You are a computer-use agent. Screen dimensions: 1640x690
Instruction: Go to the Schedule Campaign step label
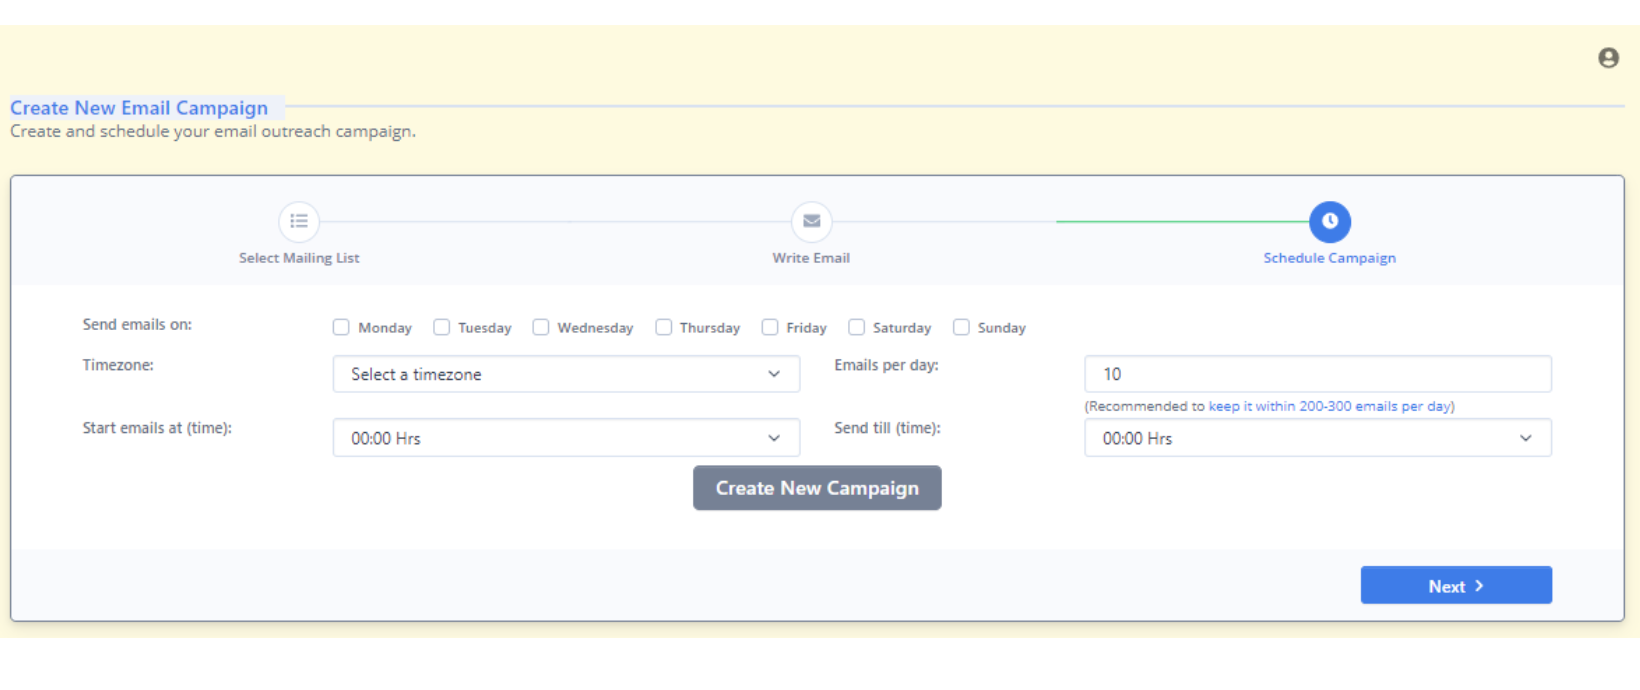[1329, 258]
